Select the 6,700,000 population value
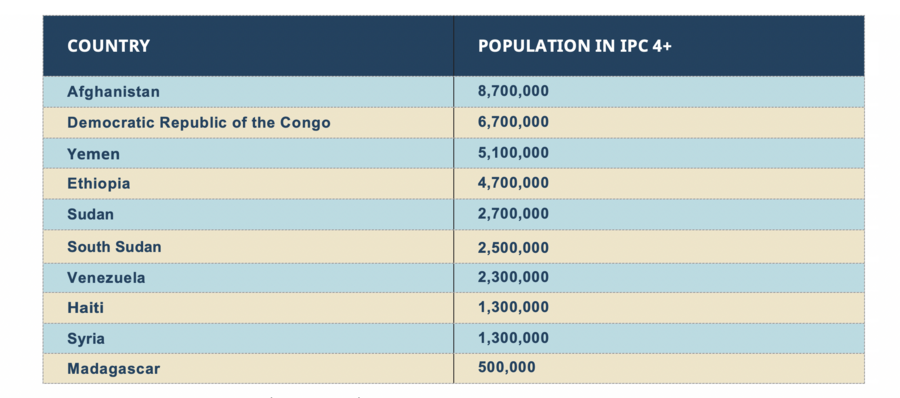This screenshot has height=398, width=900. (x=513, y=122)
